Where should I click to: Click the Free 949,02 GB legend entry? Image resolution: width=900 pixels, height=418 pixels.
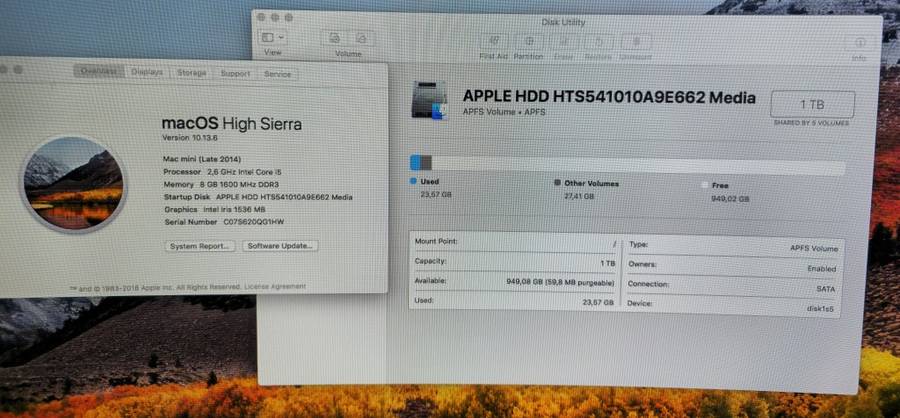726,192
